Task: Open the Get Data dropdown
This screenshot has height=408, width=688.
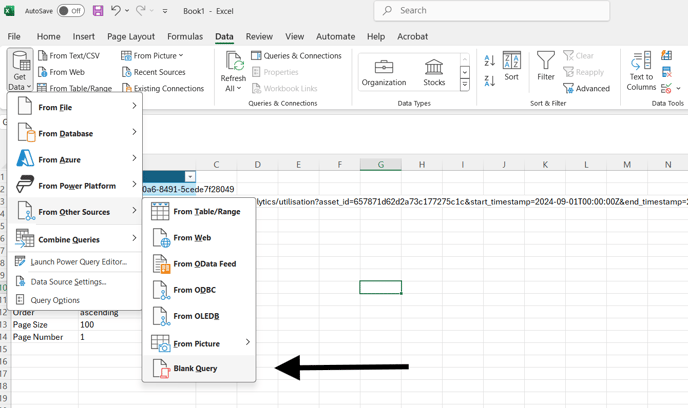Action: (x=20, y=72)
